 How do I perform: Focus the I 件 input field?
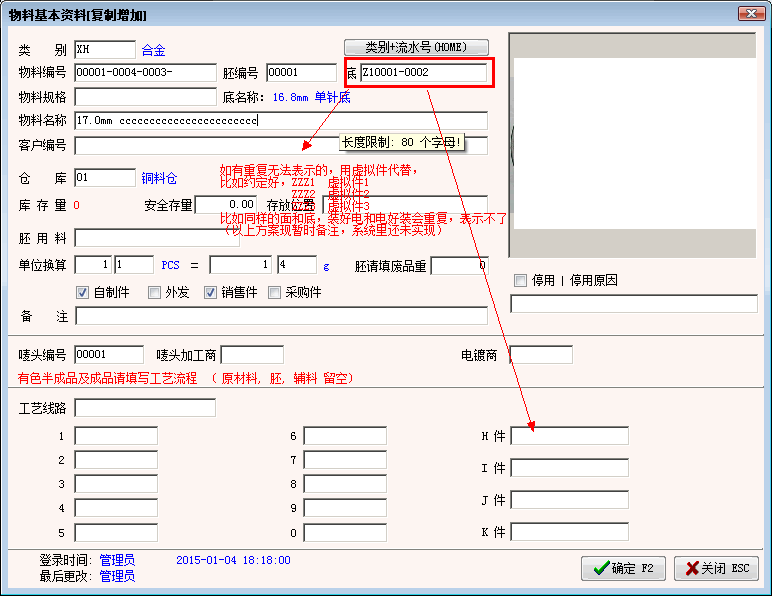click(x=570, y=468)
